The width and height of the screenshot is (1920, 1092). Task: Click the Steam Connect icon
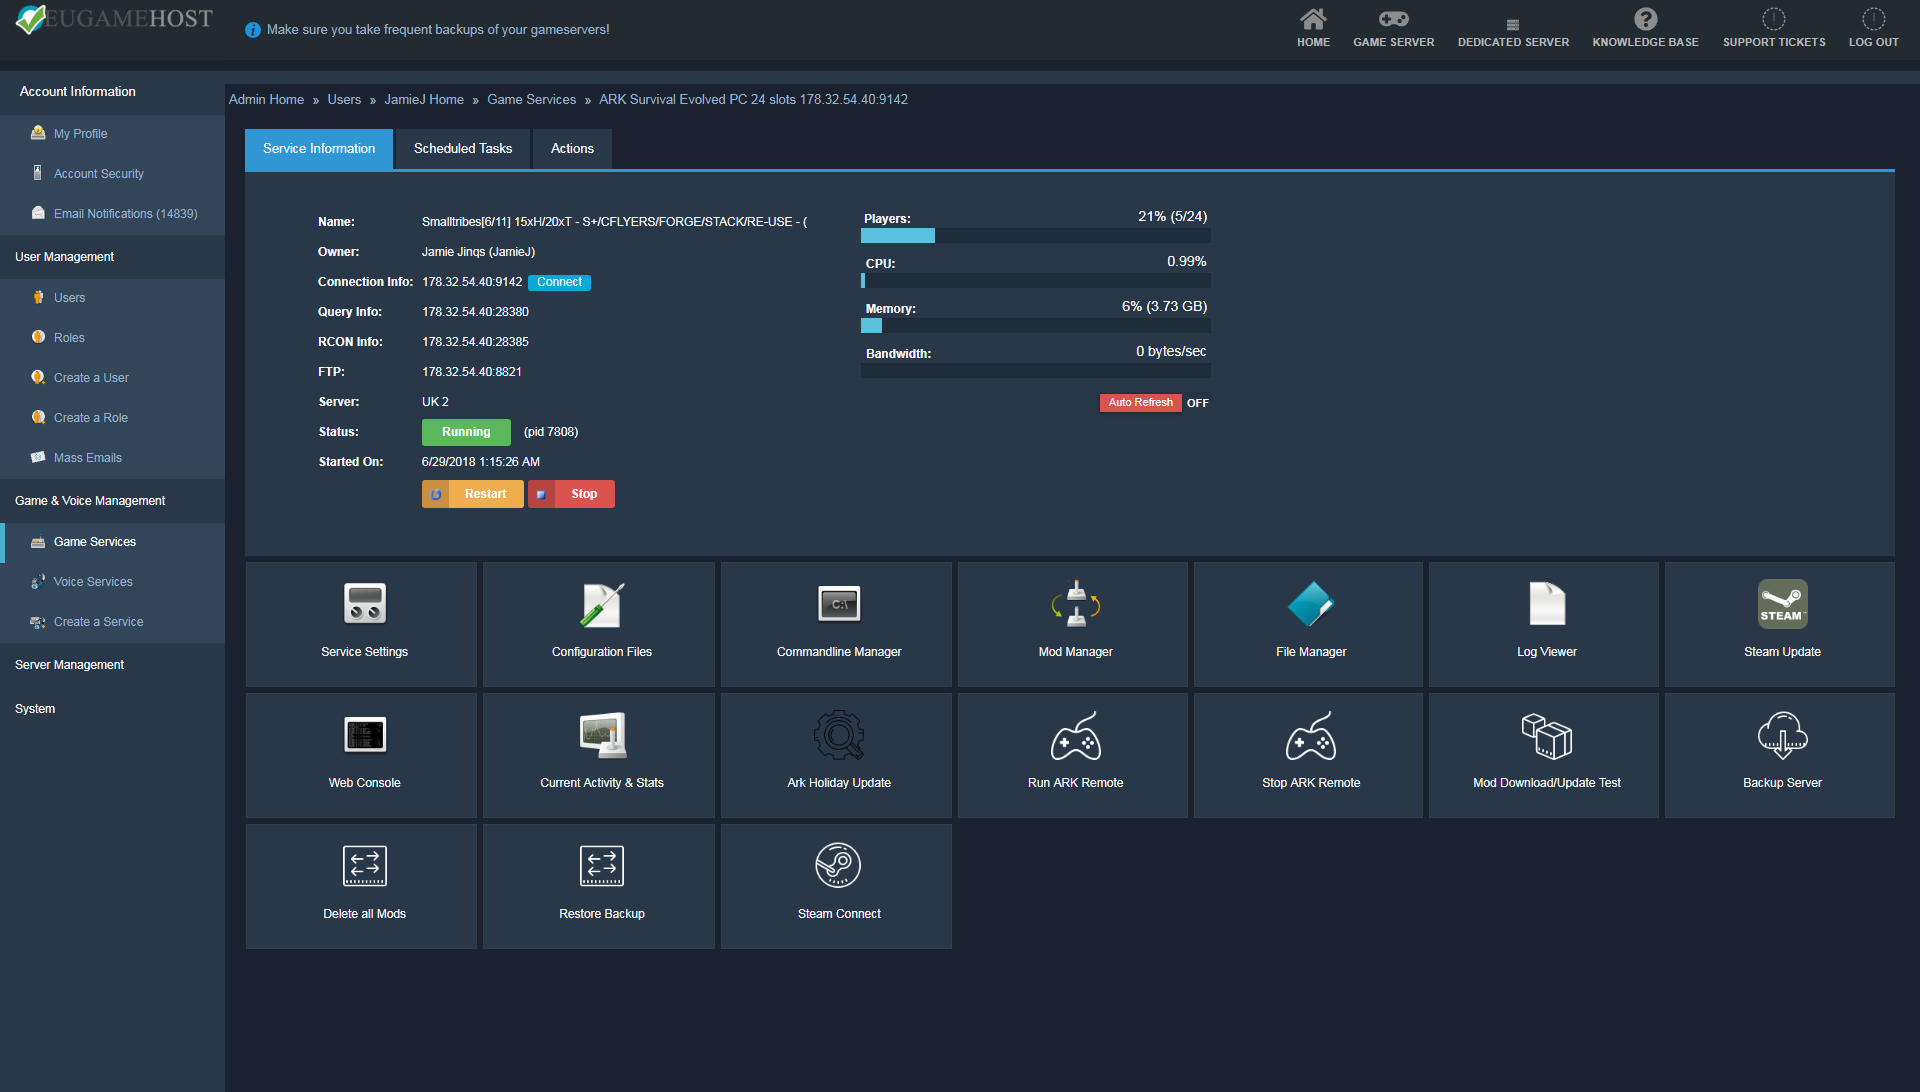click(x=838, y=866)
